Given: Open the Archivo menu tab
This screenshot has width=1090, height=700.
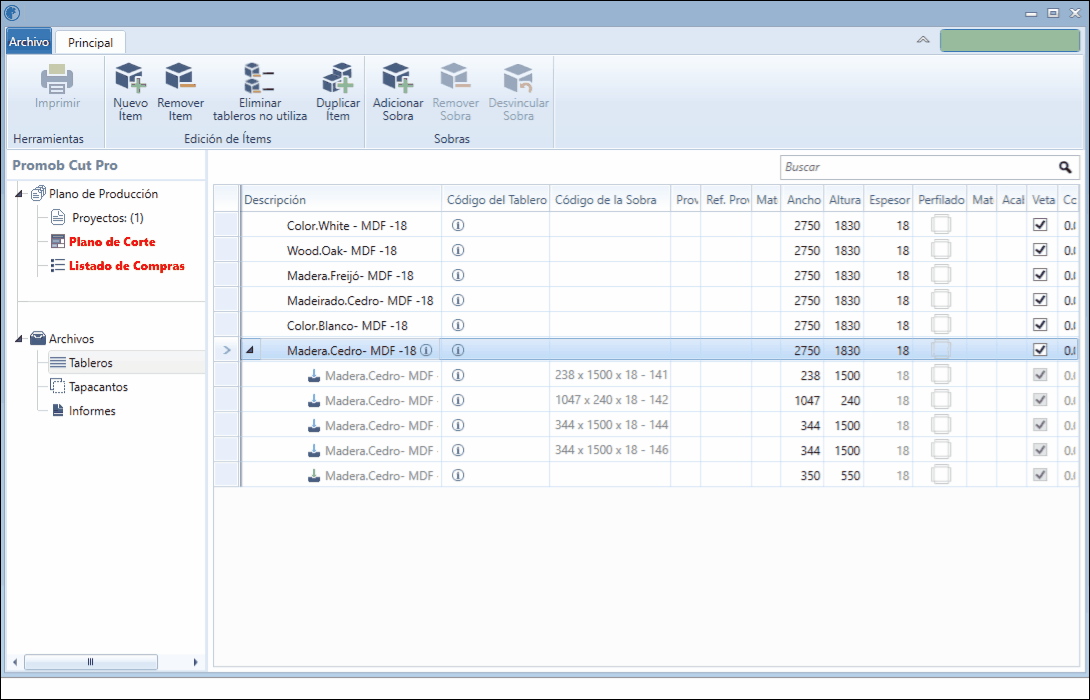Looking at the screenshot, I should (29, 42).
